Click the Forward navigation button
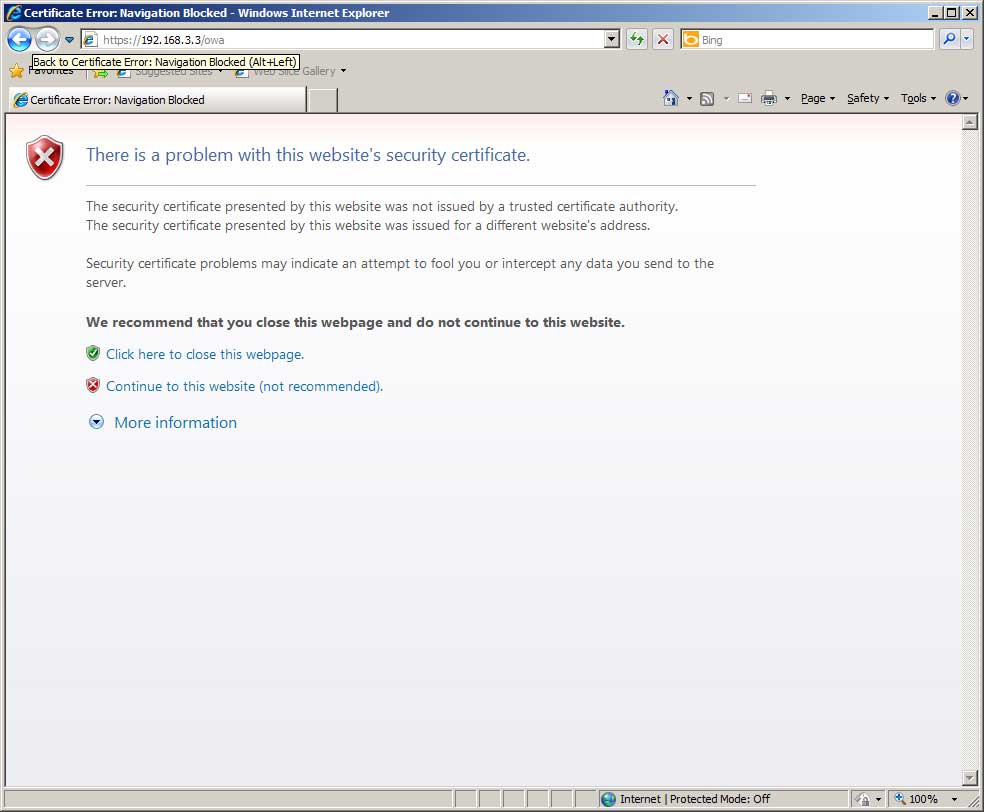The height and width of the screenshot is (812, 984). coord(47,40)
